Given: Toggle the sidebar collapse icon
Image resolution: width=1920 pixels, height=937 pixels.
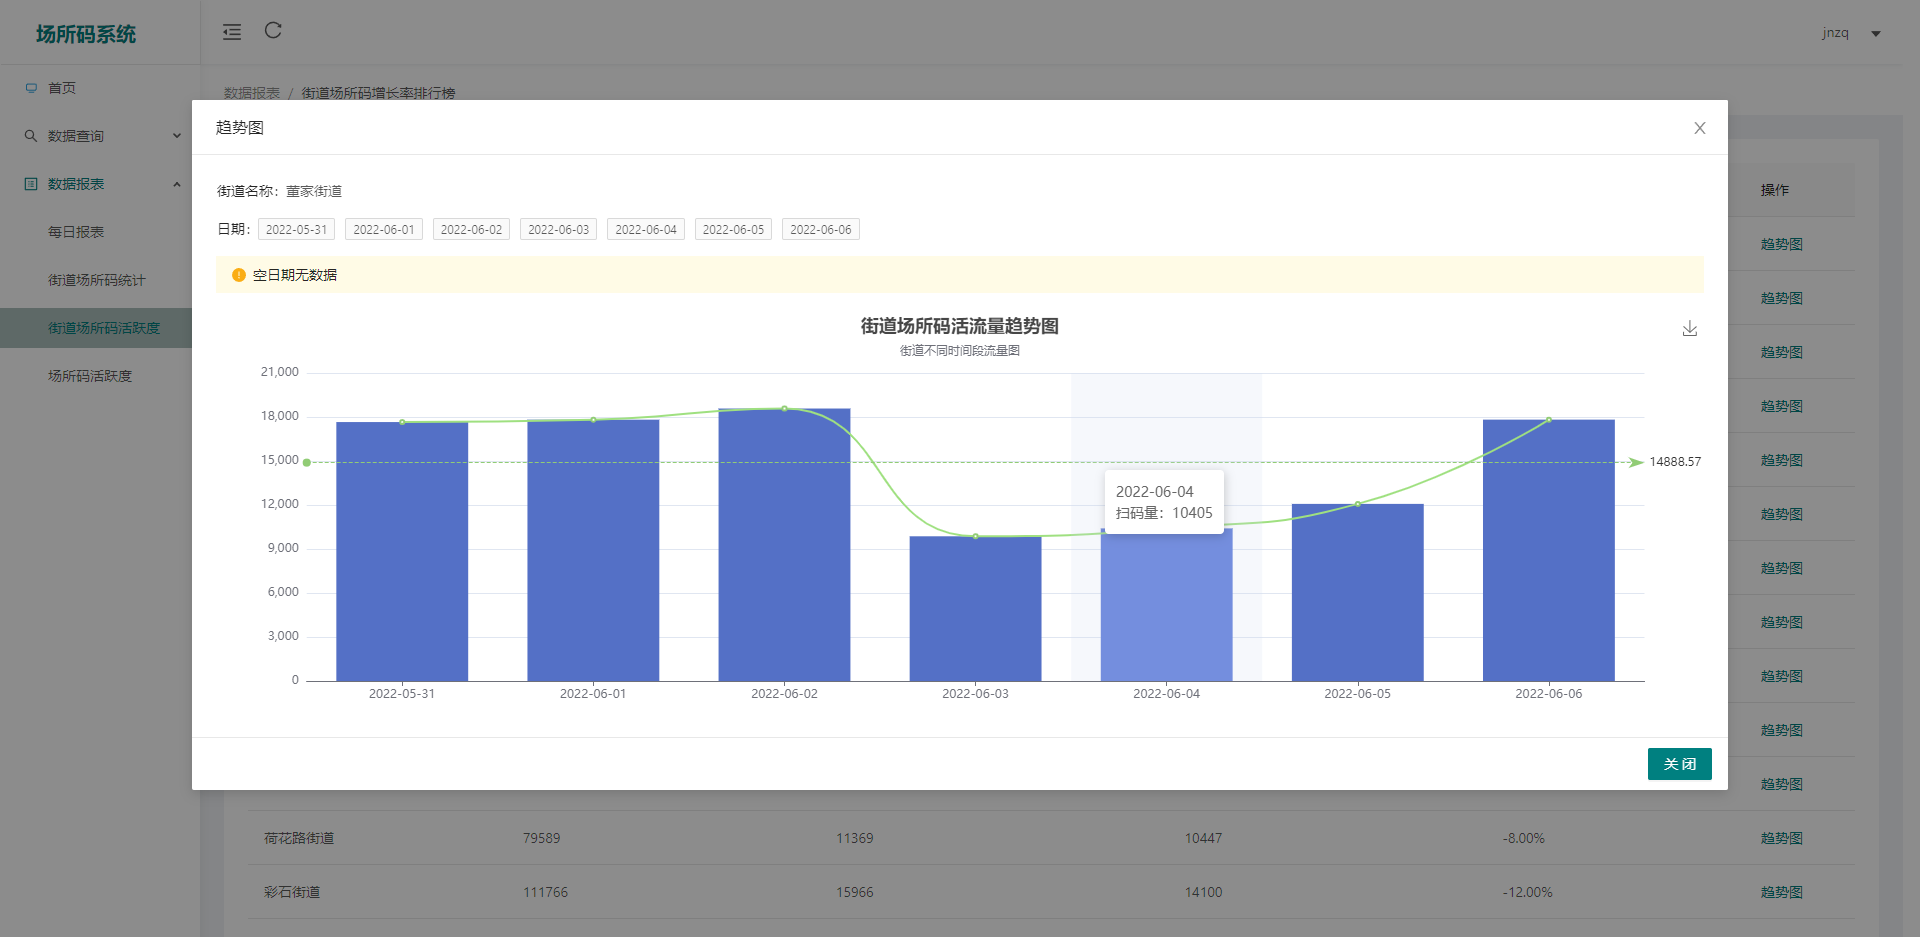Looking at the screenshot, I should pyautogui.click(x=232, y=32).
